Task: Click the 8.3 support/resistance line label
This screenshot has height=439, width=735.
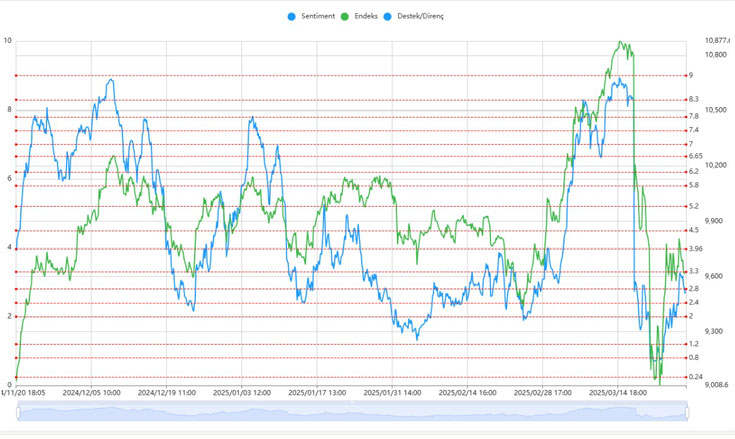Action: (694, 100)
